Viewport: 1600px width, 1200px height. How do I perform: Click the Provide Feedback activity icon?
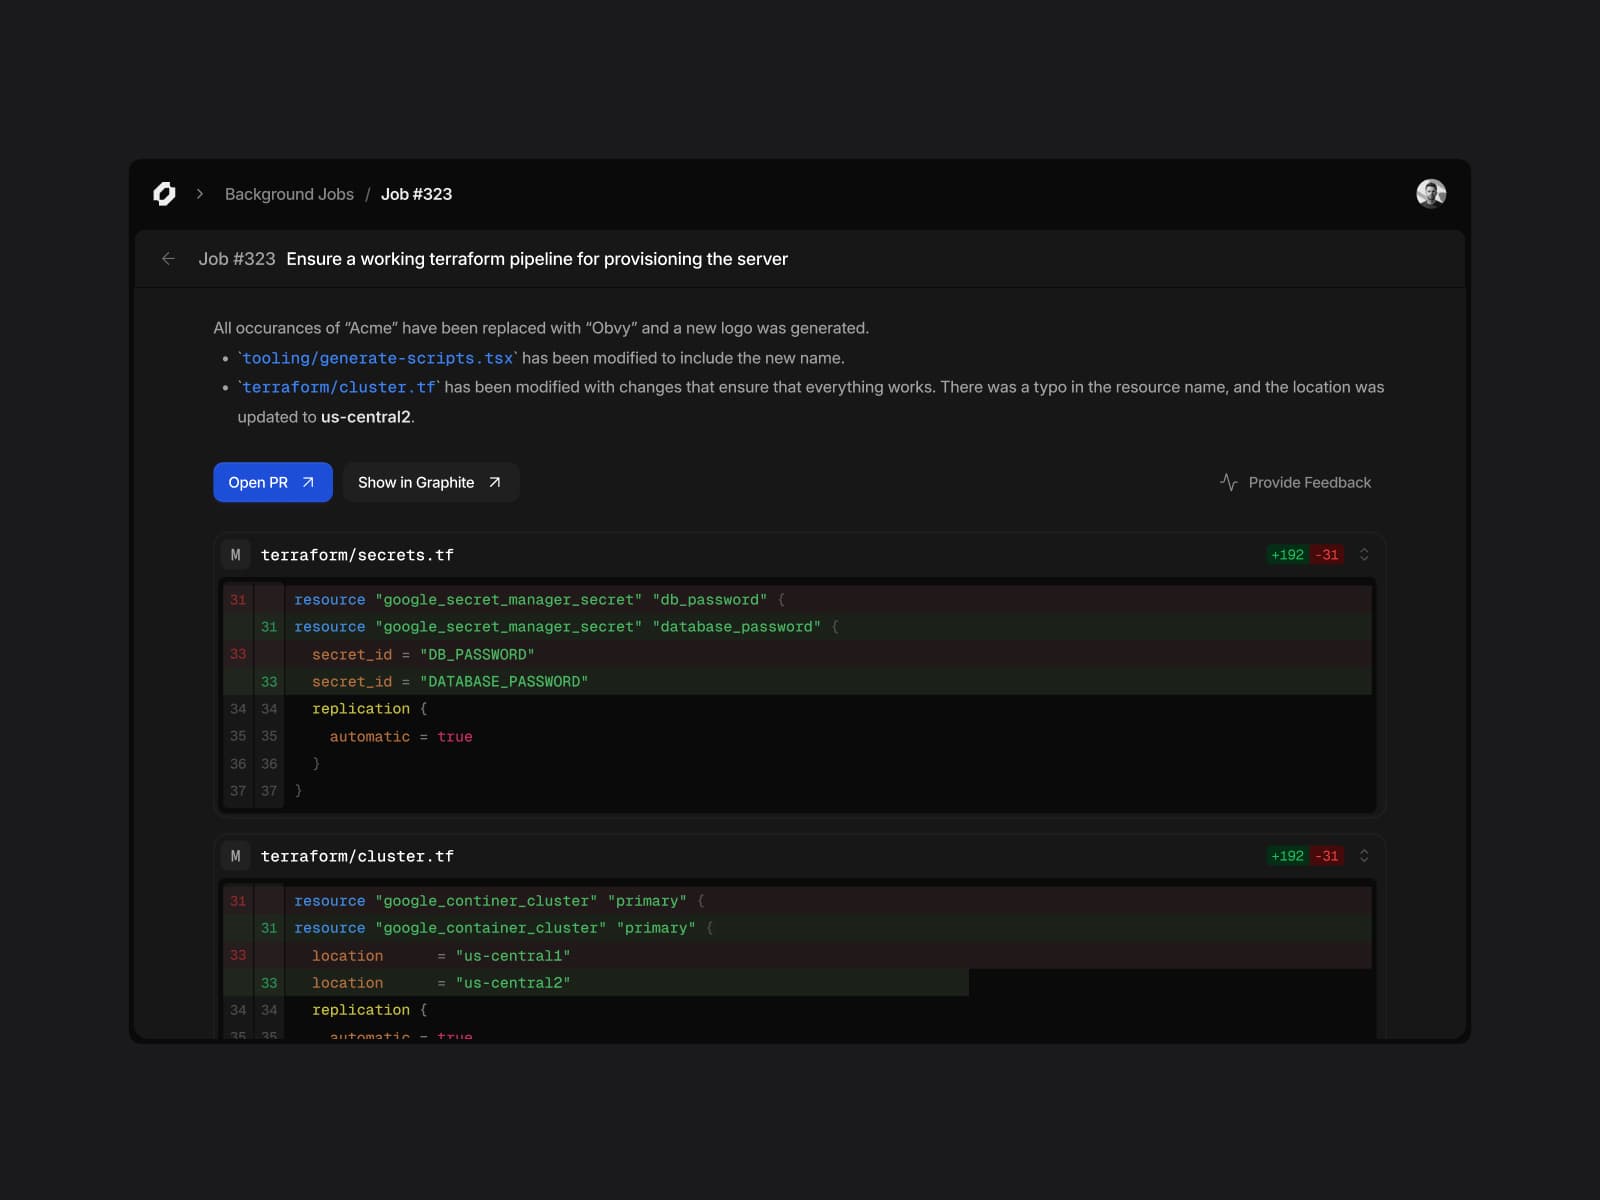(1229, 482)
